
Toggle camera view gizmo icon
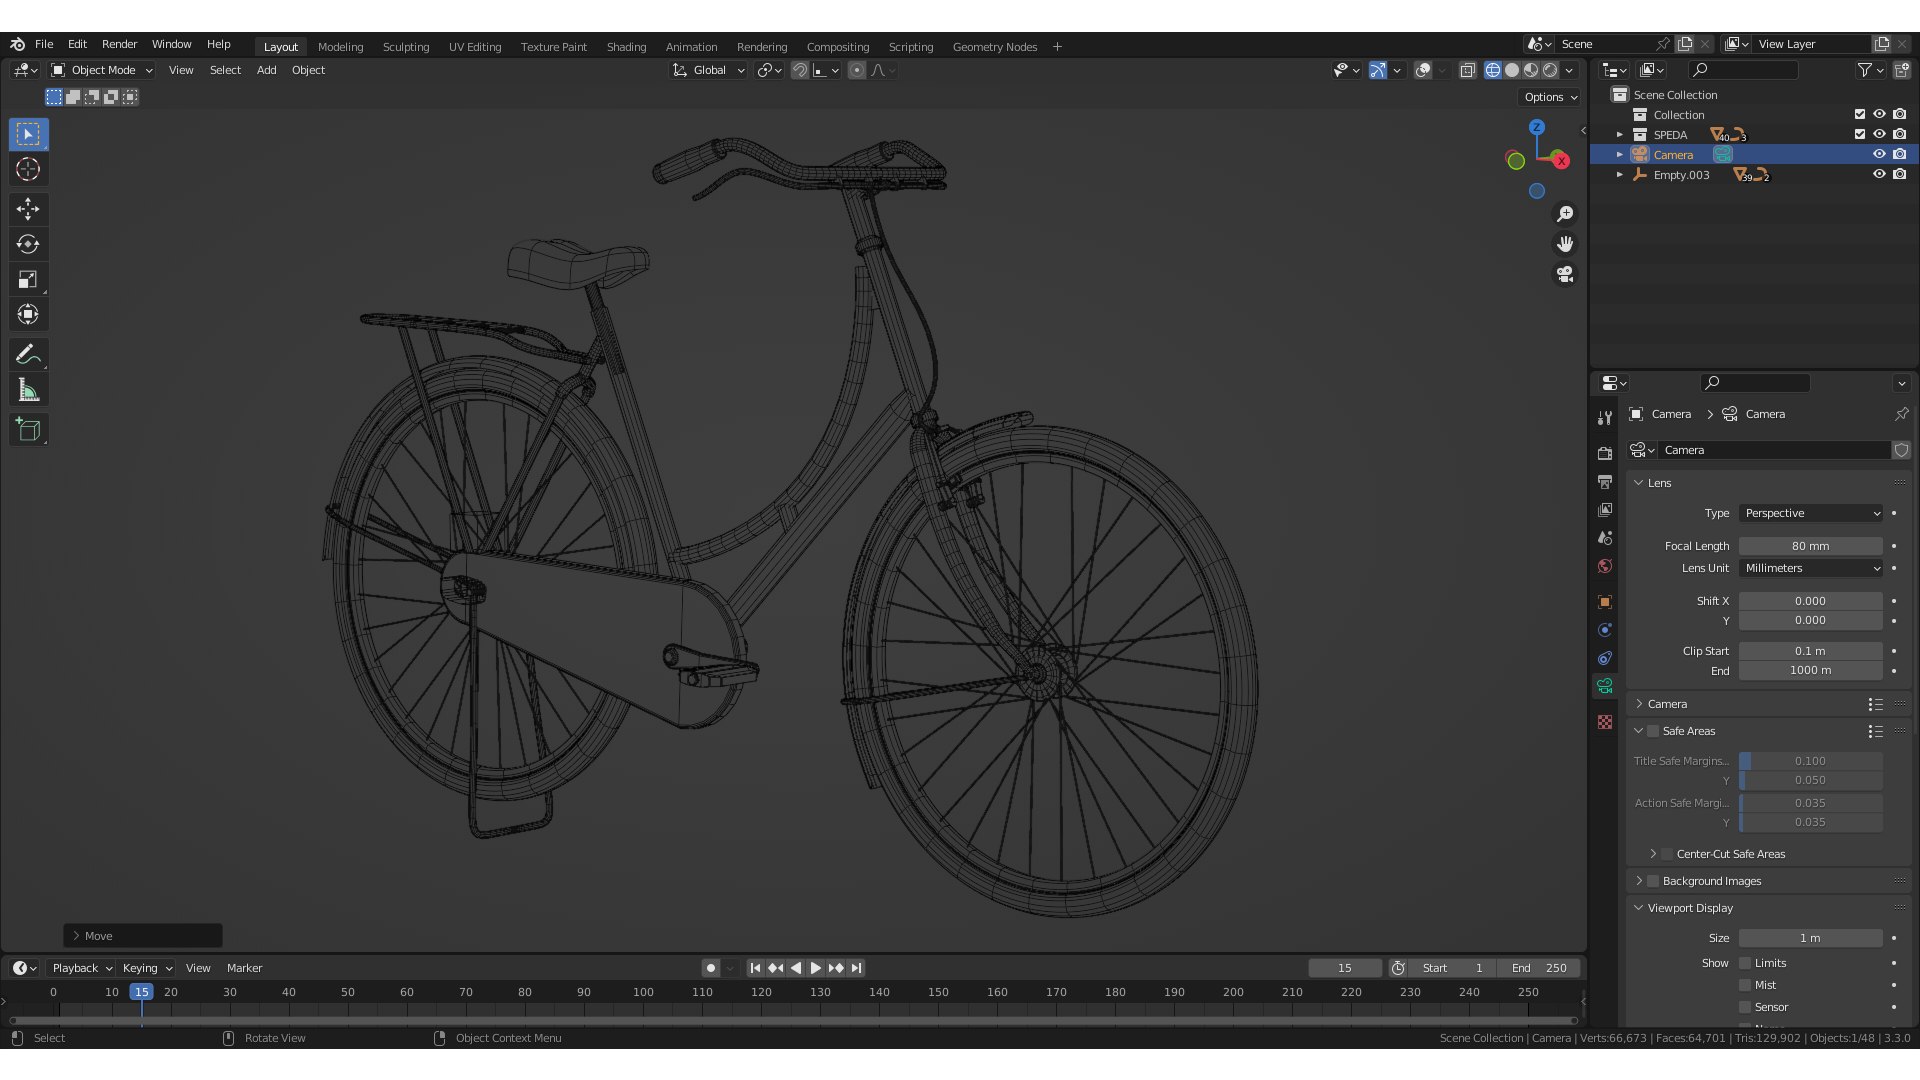pos(1565,274)
